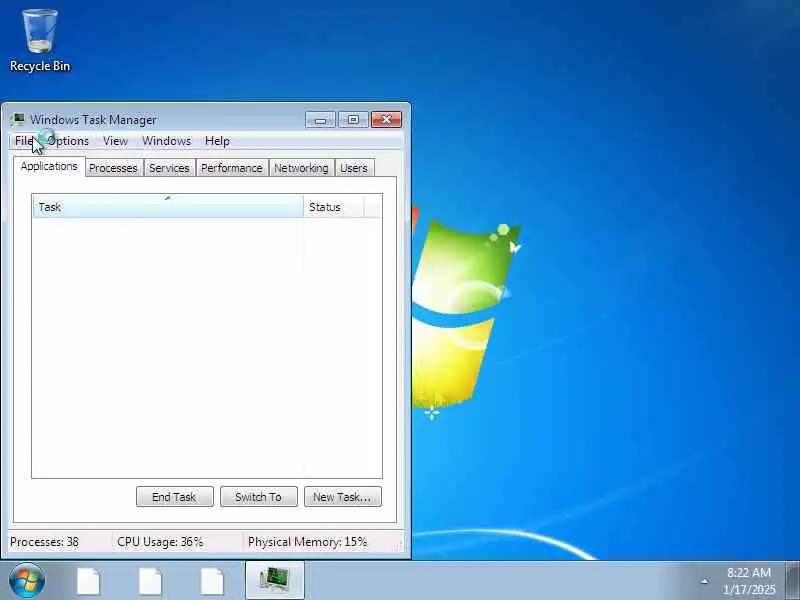Switch to the Networking tab
Viewport: 800px width, 600px height.
301,168
